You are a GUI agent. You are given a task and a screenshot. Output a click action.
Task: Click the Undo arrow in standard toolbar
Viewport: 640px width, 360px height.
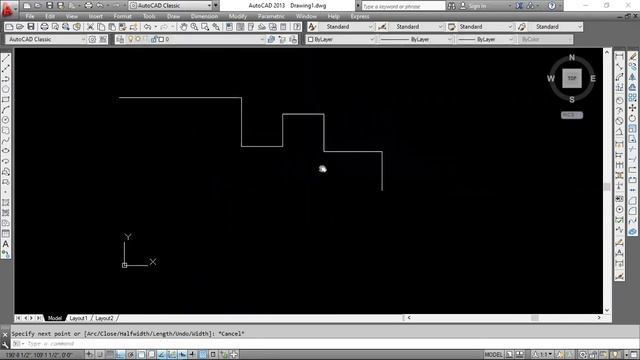[x=148, y=27]
